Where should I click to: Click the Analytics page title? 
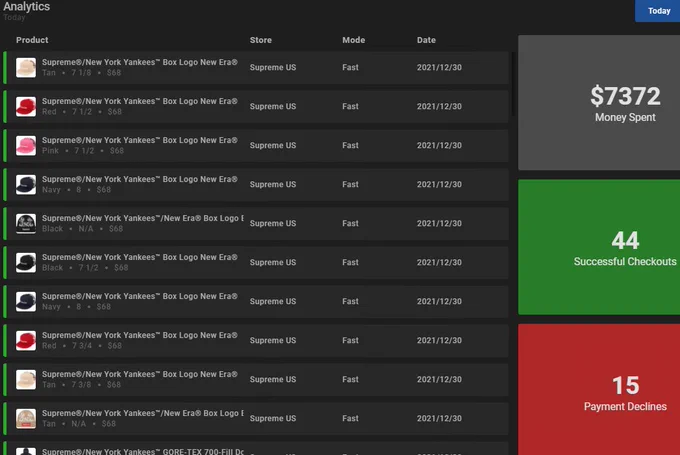26,7
